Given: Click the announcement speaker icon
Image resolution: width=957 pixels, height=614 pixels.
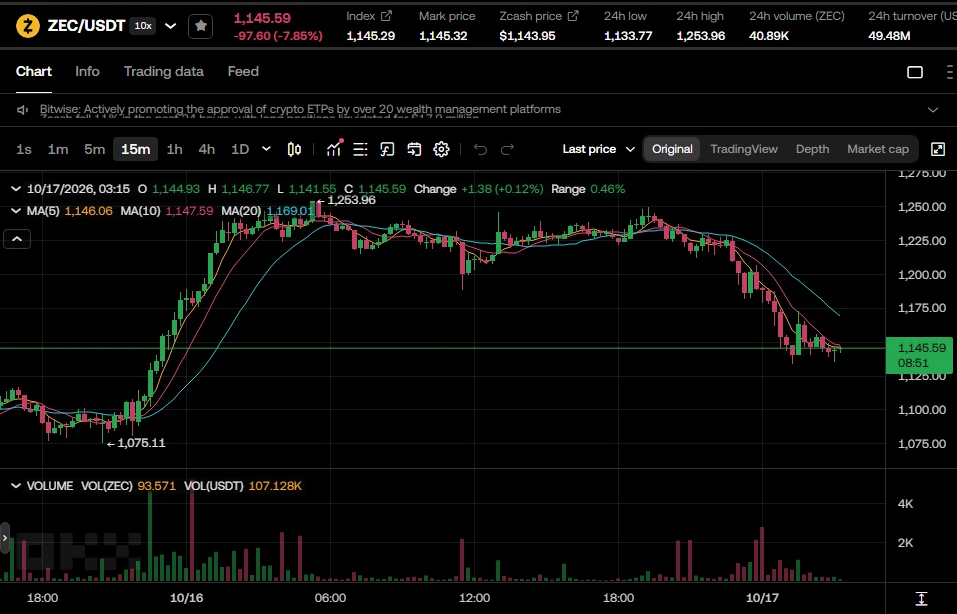Looking at the screenshot, I should click(23, 110).
